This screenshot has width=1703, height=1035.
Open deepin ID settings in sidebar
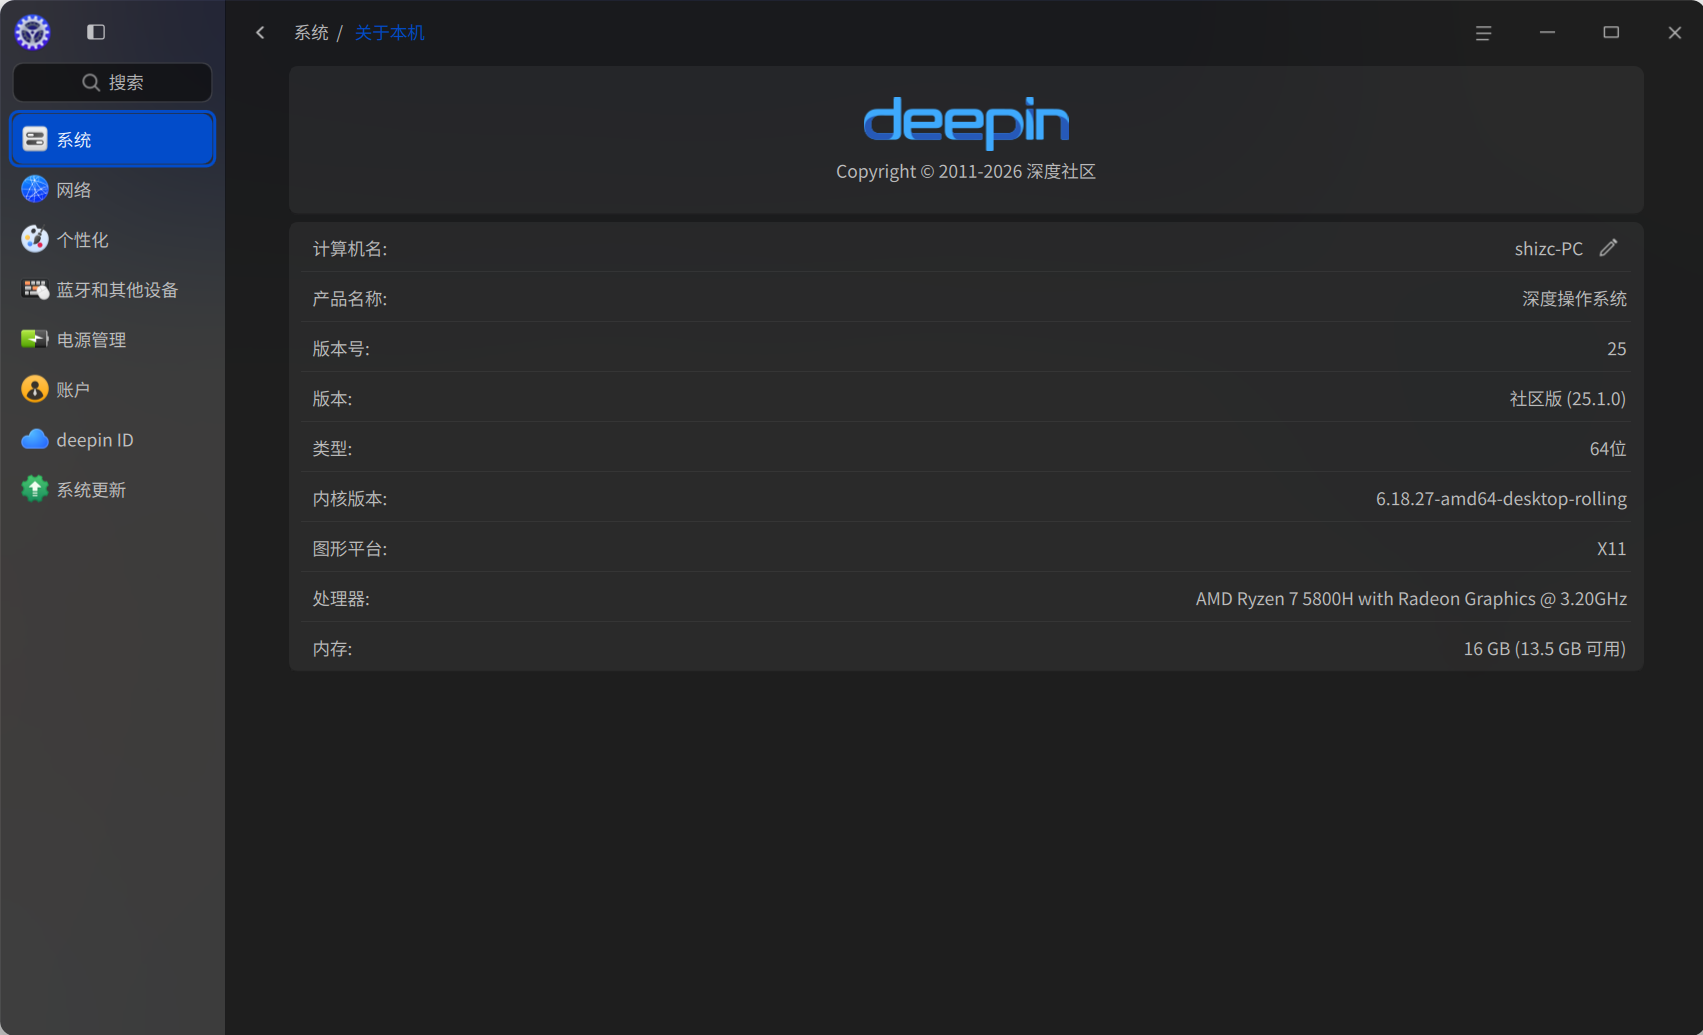tap(112, 439)
